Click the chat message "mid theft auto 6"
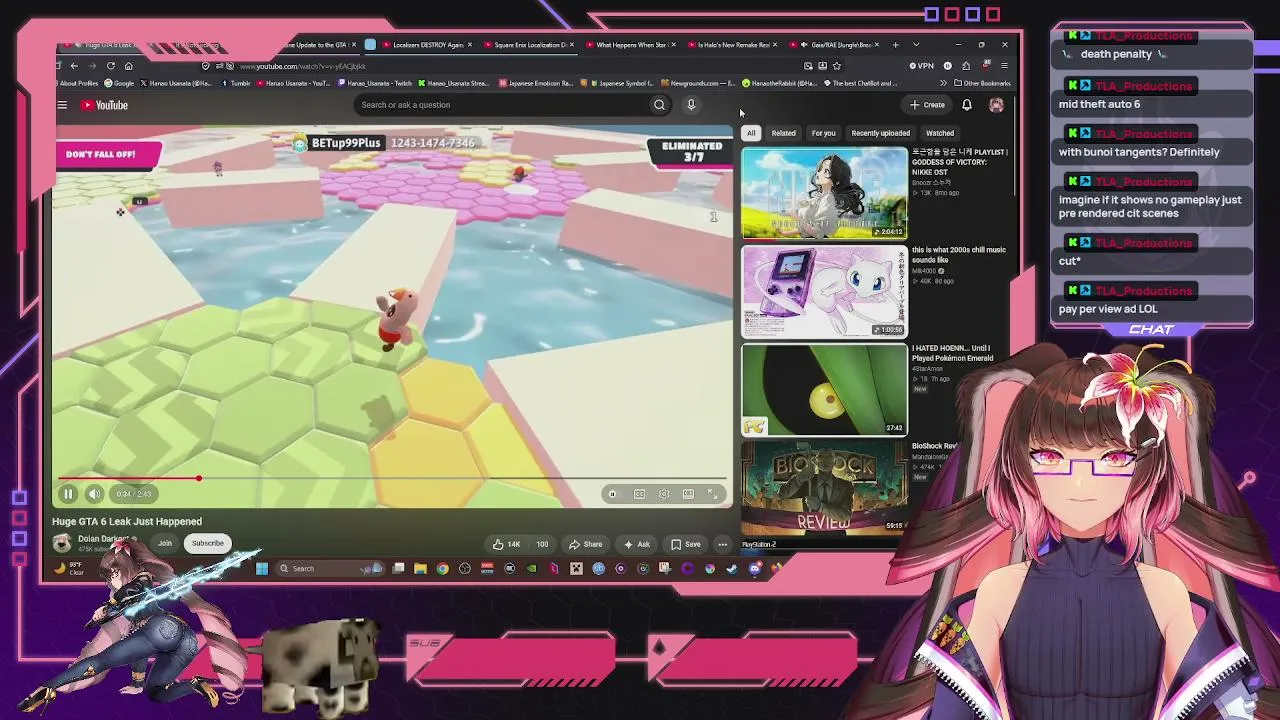 coord(1099,104)
